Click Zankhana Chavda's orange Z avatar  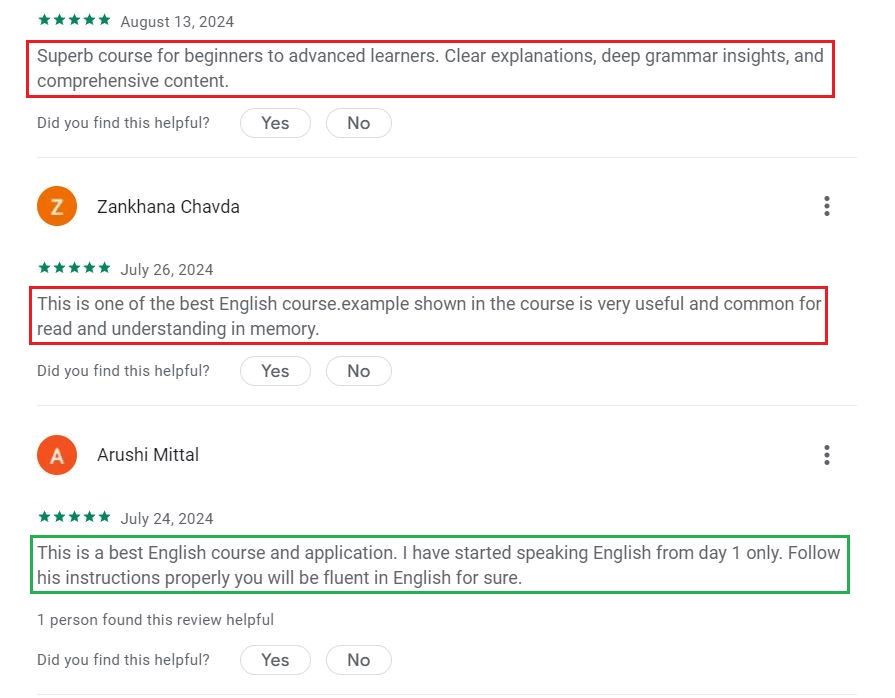[57, 207]
